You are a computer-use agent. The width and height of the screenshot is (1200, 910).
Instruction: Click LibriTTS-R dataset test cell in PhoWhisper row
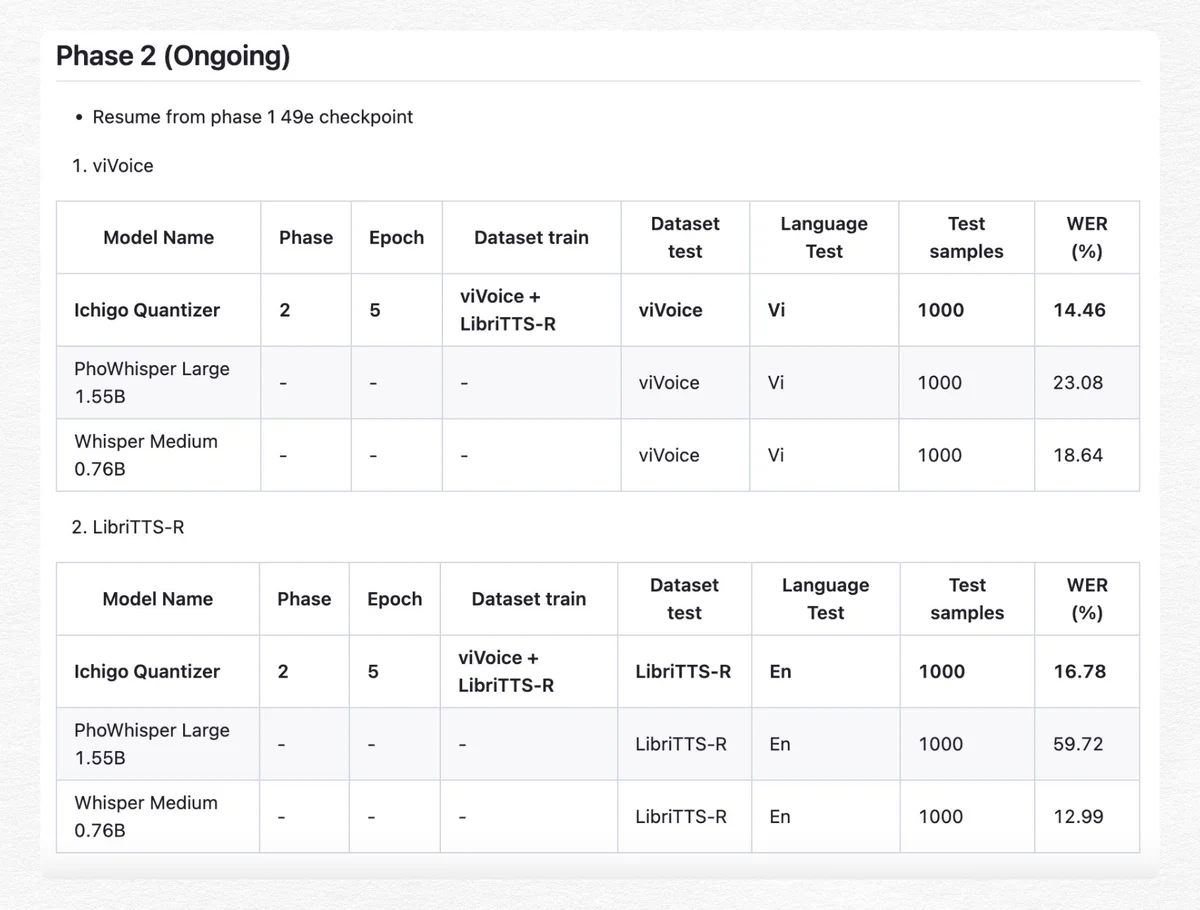click(681, 744)
